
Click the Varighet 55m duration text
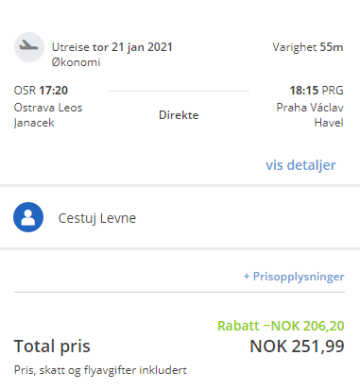pyautogui.click(x=308, y=47)
